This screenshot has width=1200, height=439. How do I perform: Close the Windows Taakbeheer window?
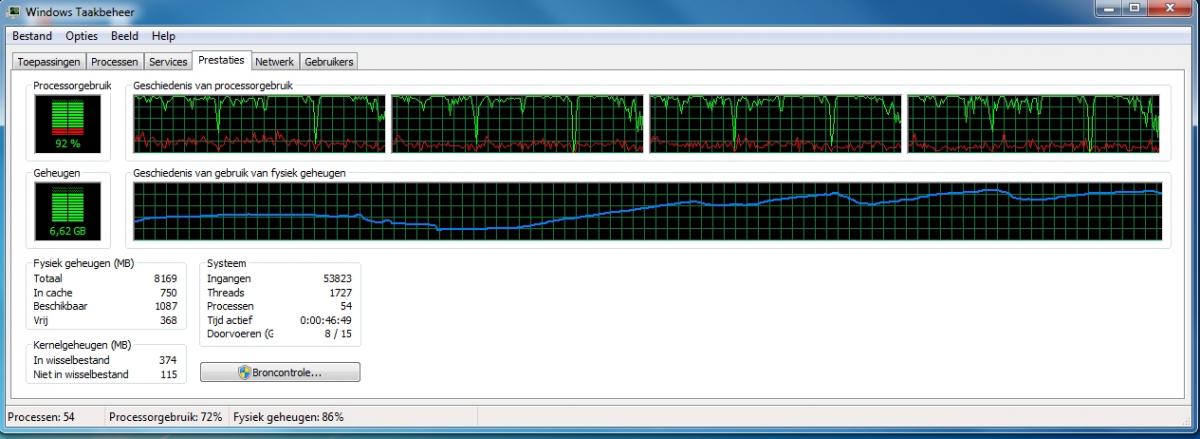(1170, 9)
